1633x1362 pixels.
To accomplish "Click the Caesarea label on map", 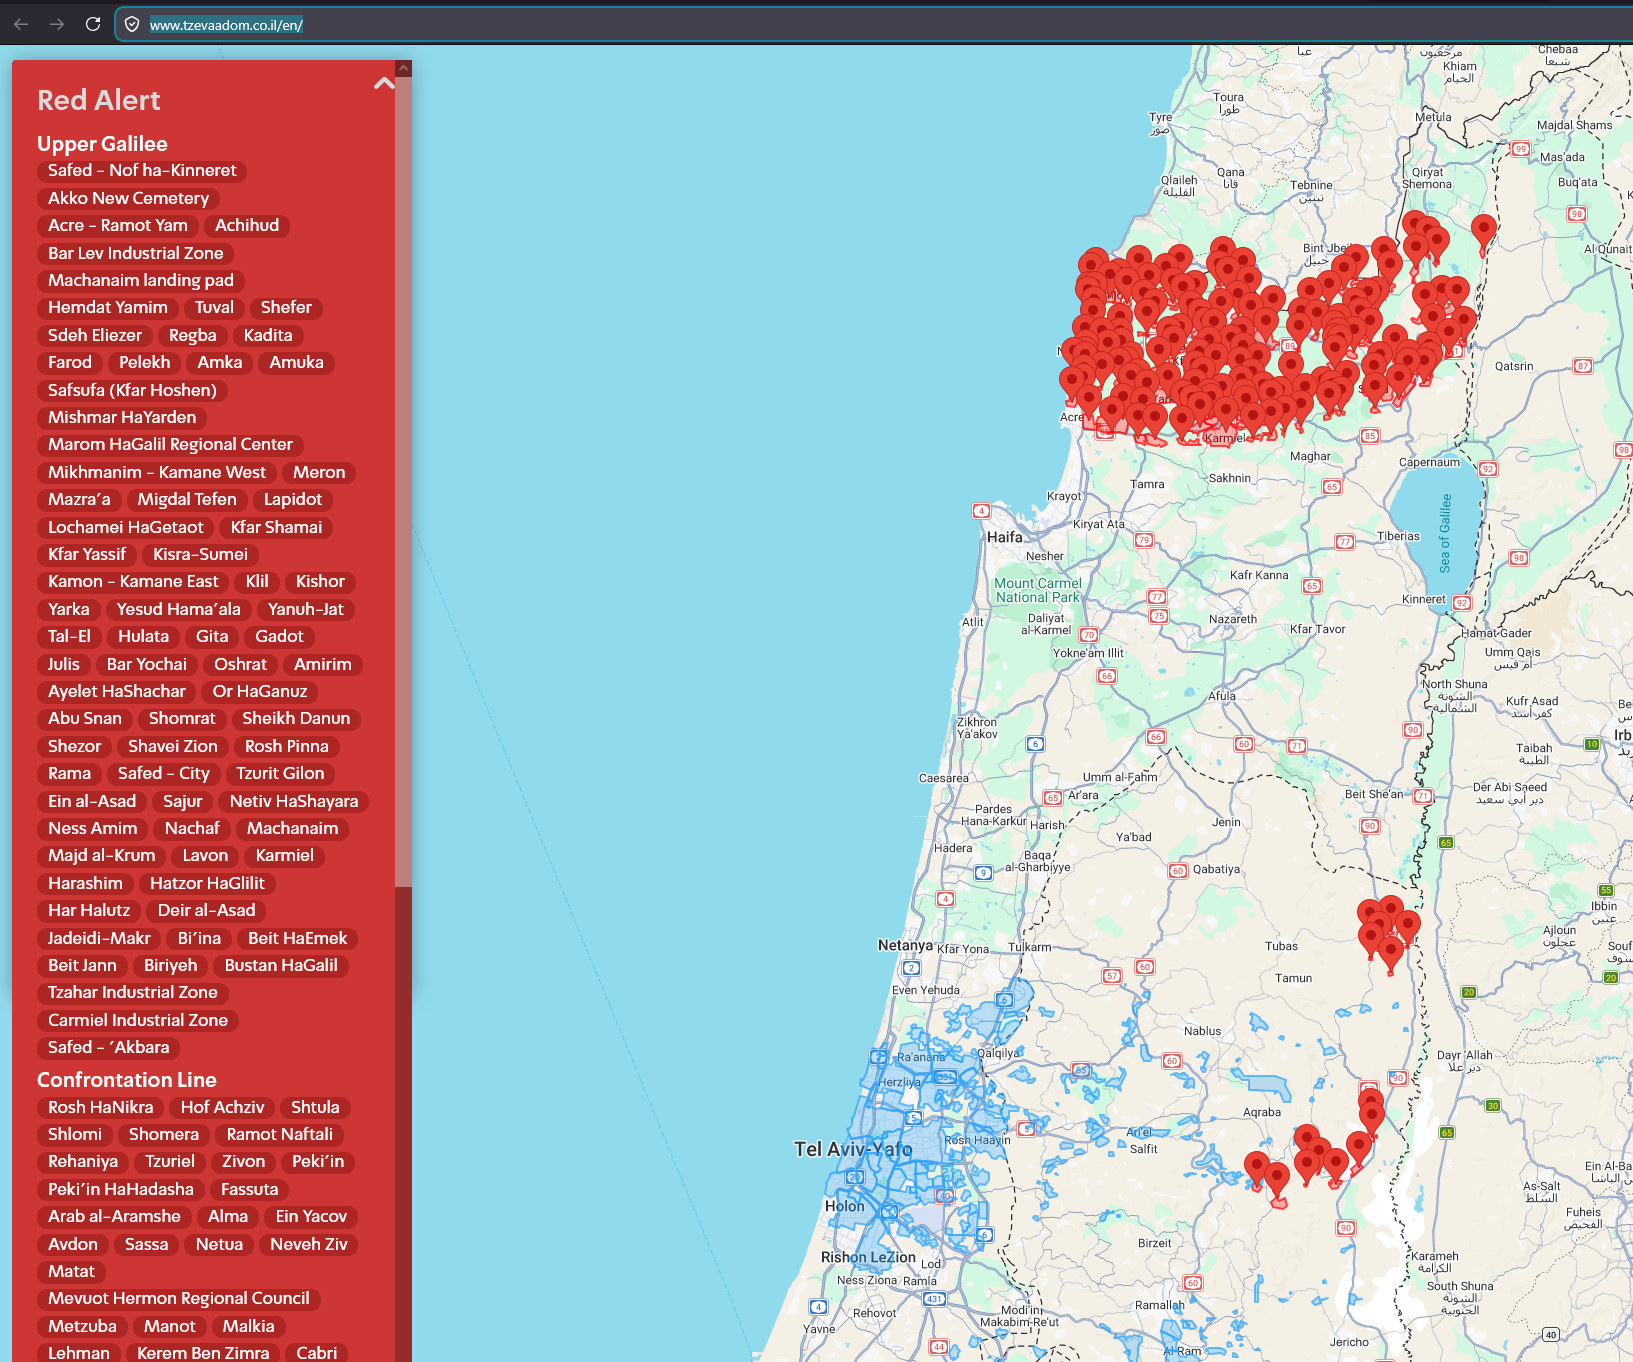I will 944,778.
